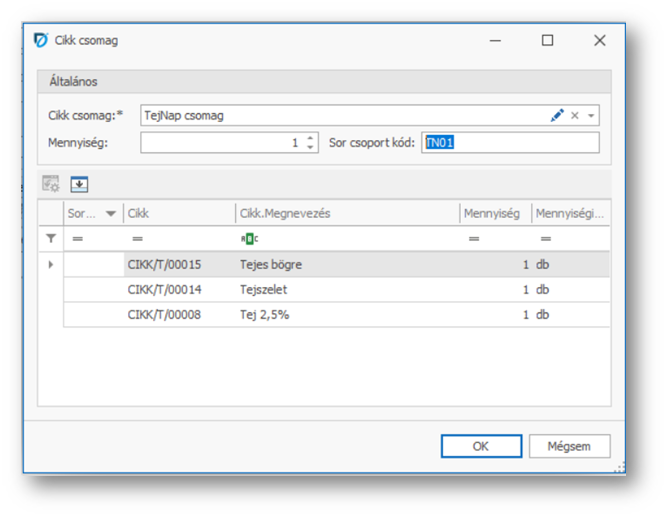The width and height of the screenshot is (668, 518).
Task: Open the Cikk csomag dropdown list
Action: (590, 116)
